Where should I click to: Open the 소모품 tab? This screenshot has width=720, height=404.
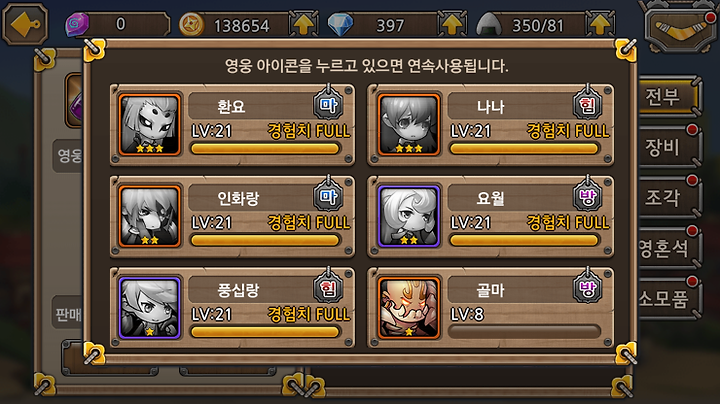pos(668,299)
